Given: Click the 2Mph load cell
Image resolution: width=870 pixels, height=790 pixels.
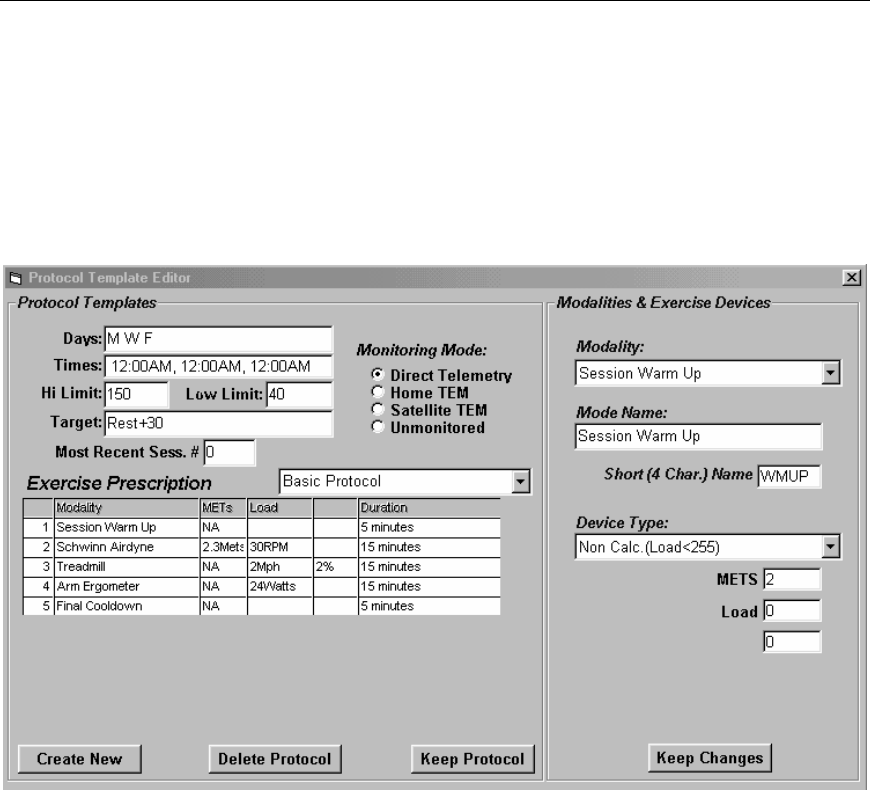Looking at the screenshot, I should pos(280,567).
